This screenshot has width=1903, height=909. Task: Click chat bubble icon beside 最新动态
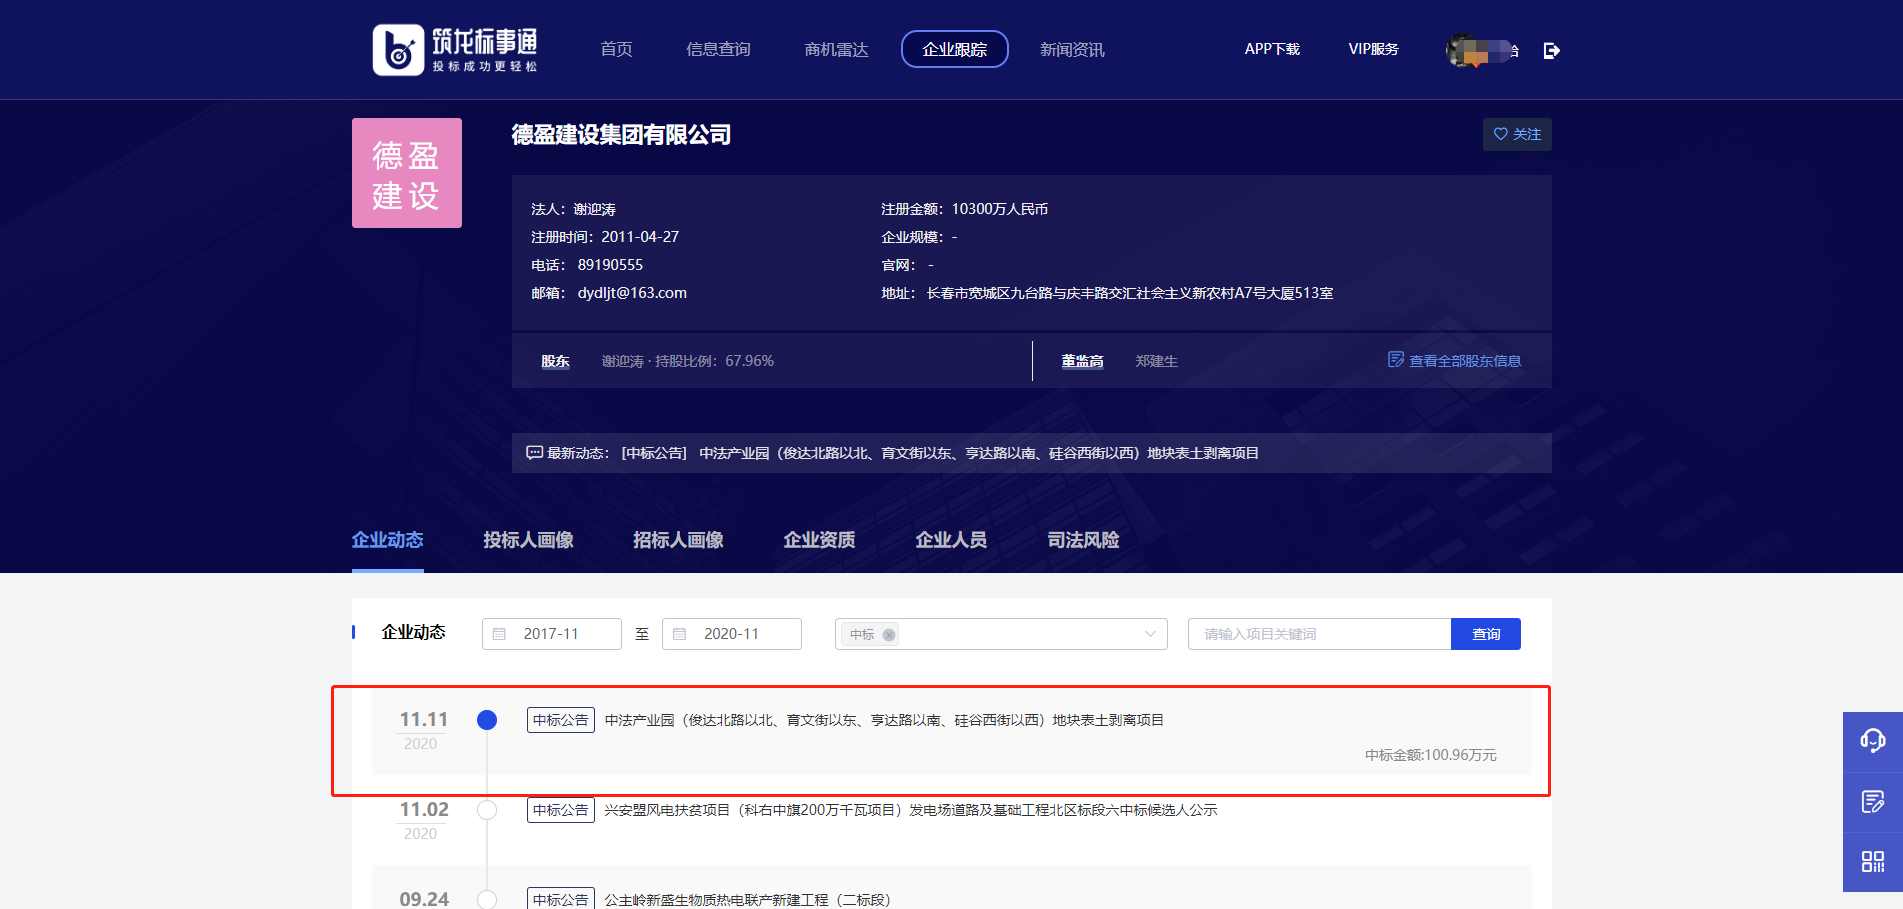534,452
